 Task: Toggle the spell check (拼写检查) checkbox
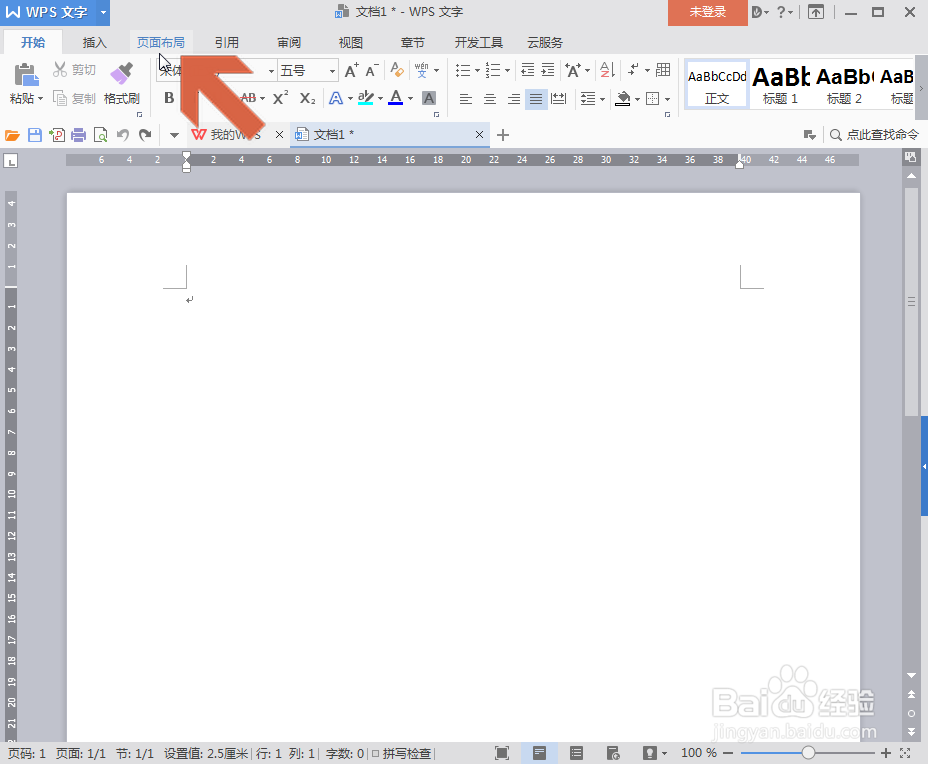(x=375, y=753)
